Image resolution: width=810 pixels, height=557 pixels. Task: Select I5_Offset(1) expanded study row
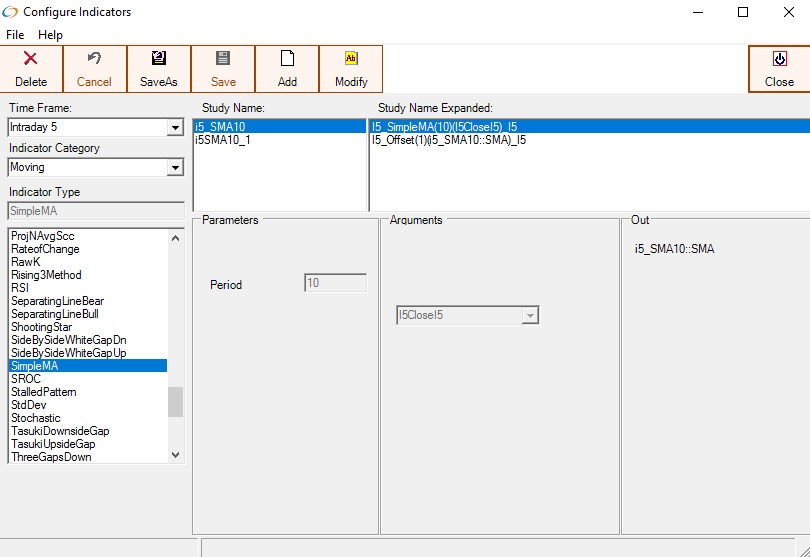[x=449, y=140]
